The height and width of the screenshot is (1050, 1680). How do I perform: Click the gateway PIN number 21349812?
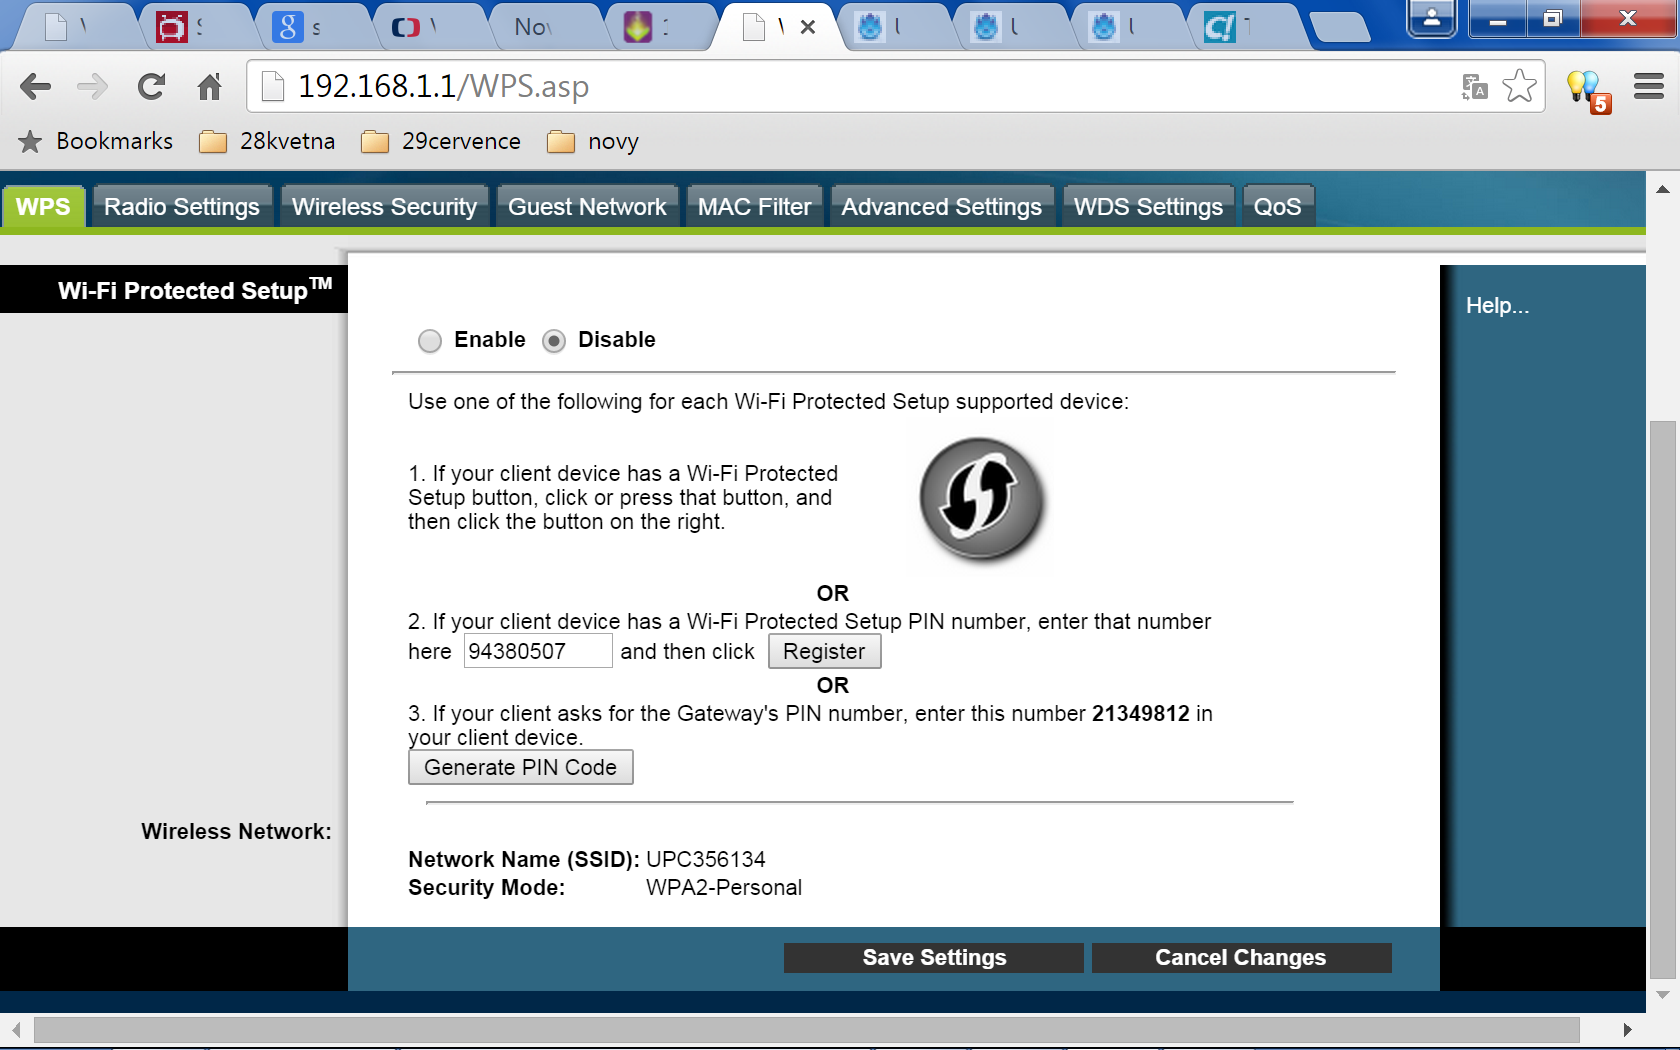coord(1141,713)
